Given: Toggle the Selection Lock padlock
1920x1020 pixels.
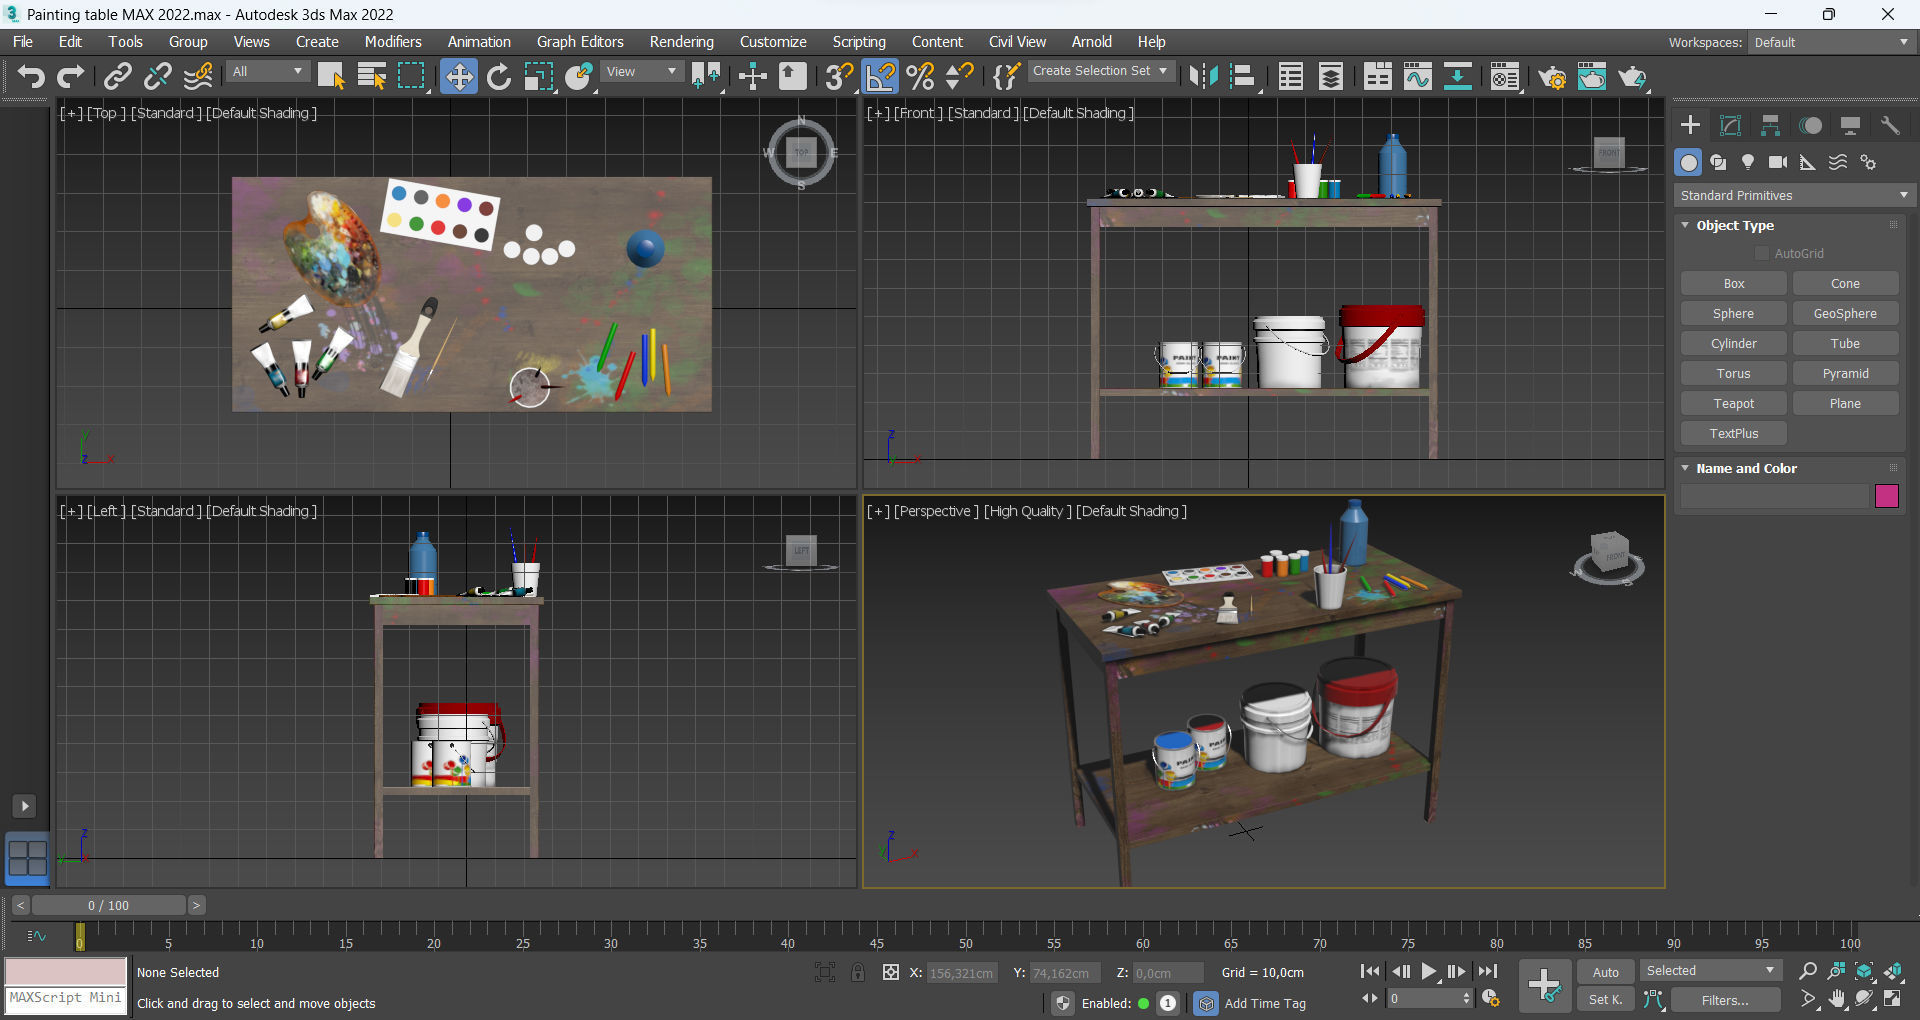Looking at the screenshot, I should (x=858, y=972).
